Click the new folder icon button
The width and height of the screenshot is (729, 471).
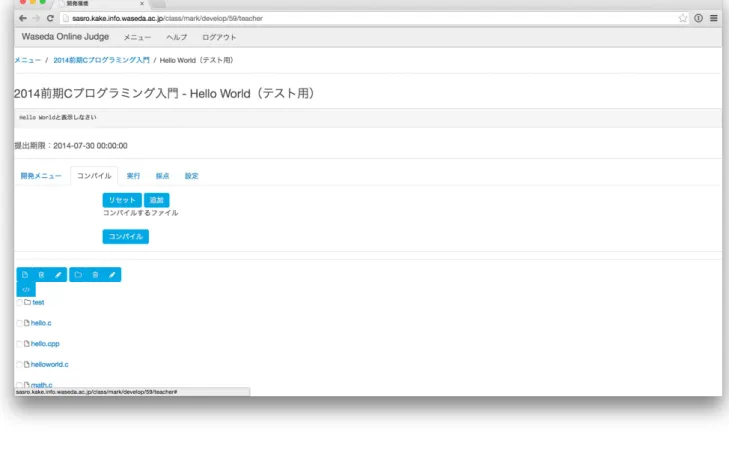point(78,275)
